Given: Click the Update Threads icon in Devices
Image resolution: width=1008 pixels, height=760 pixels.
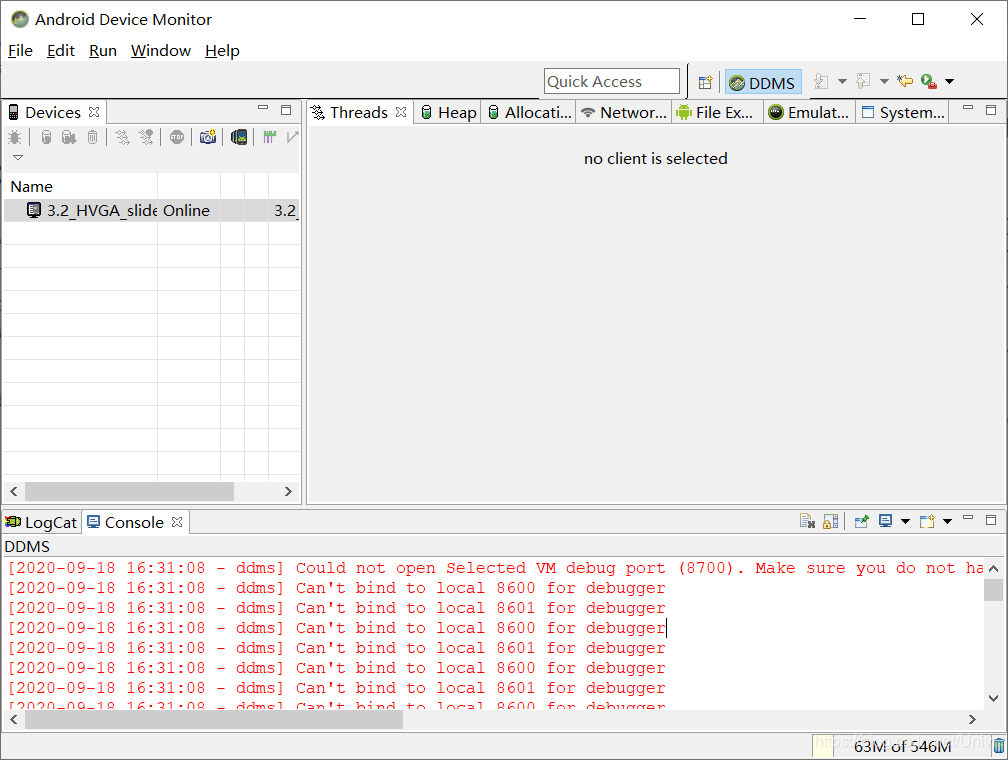Looking at the screenshot, I should [x=122, y=137].
